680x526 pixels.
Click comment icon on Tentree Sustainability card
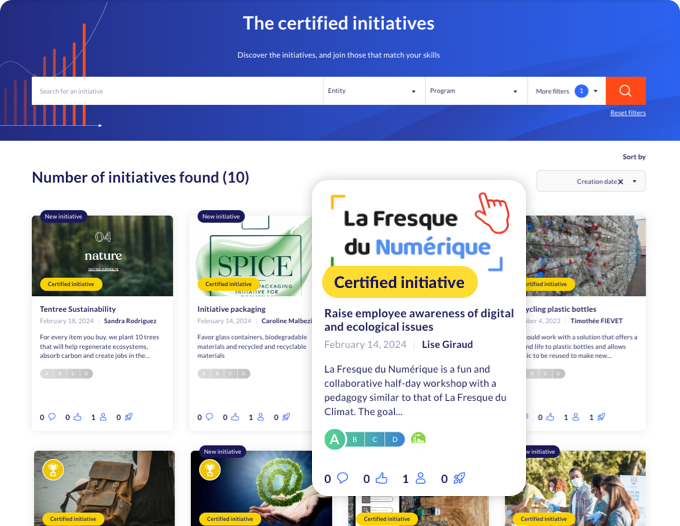(52, 417)
